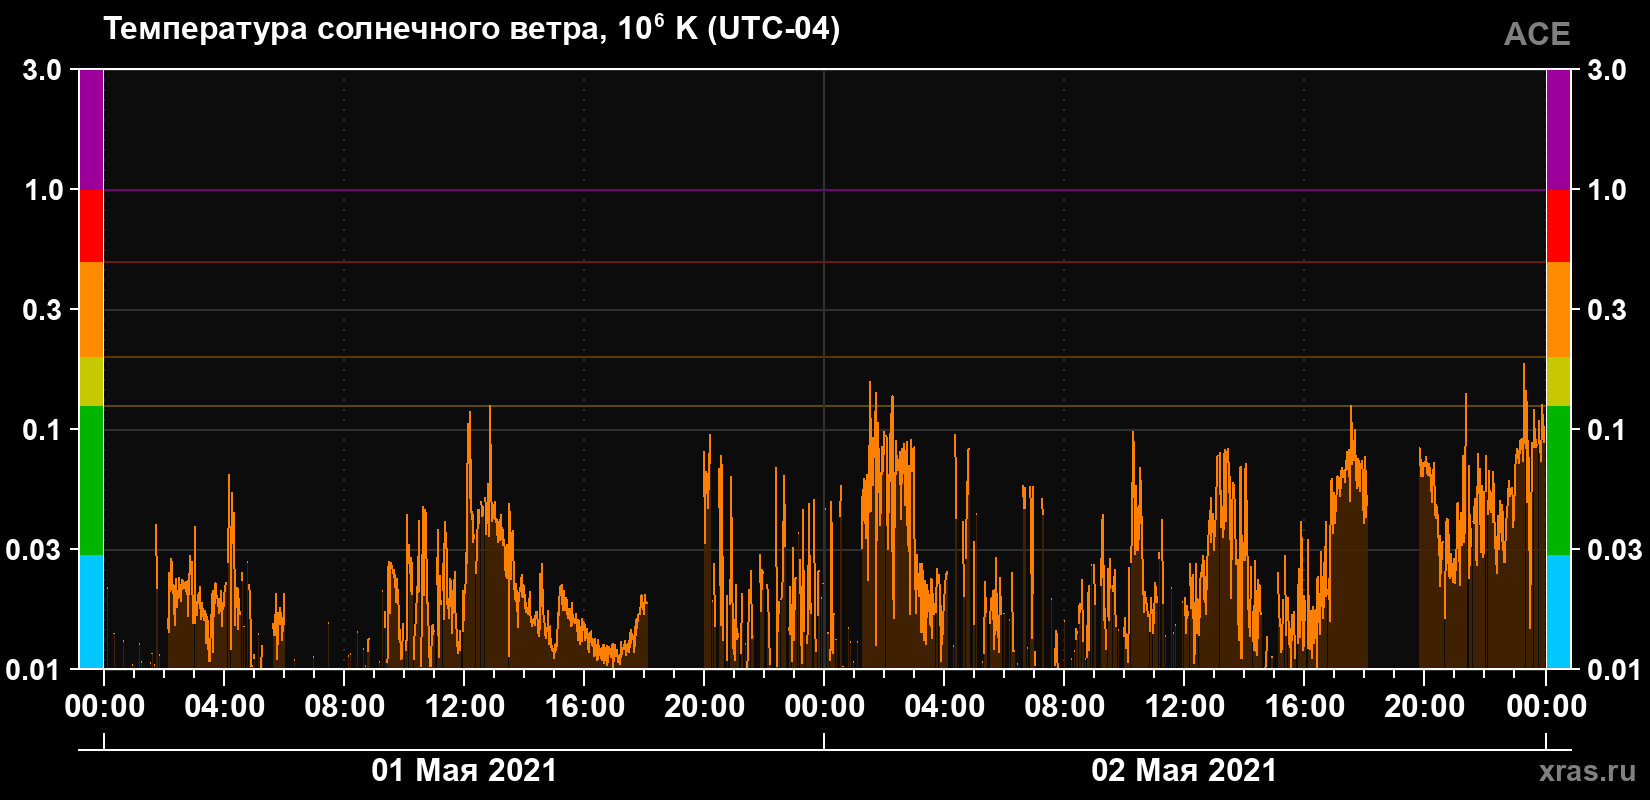Screen dimensions: 1650x800
Task: Click the orange segment of the left color scale
Action: (91, 310)
